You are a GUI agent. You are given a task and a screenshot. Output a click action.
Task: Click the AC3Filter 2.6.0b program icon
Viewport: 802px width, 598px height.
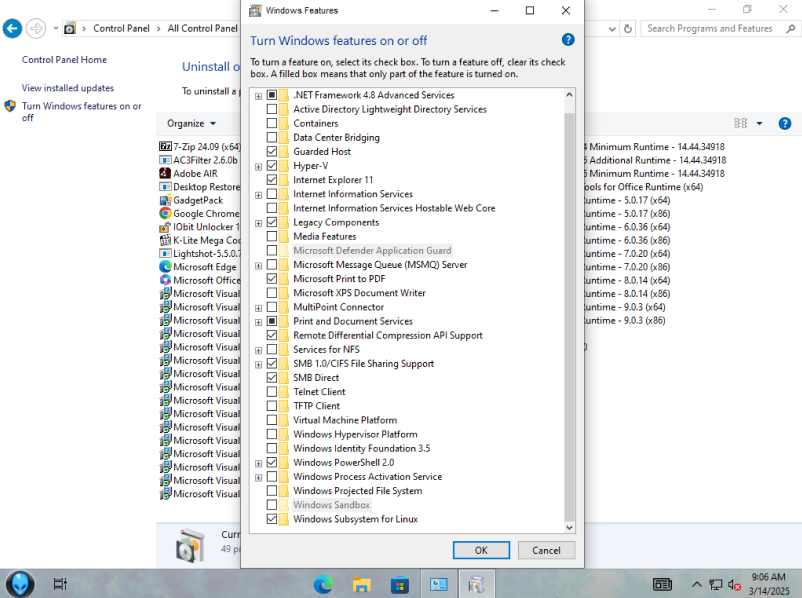coord(165,160)
